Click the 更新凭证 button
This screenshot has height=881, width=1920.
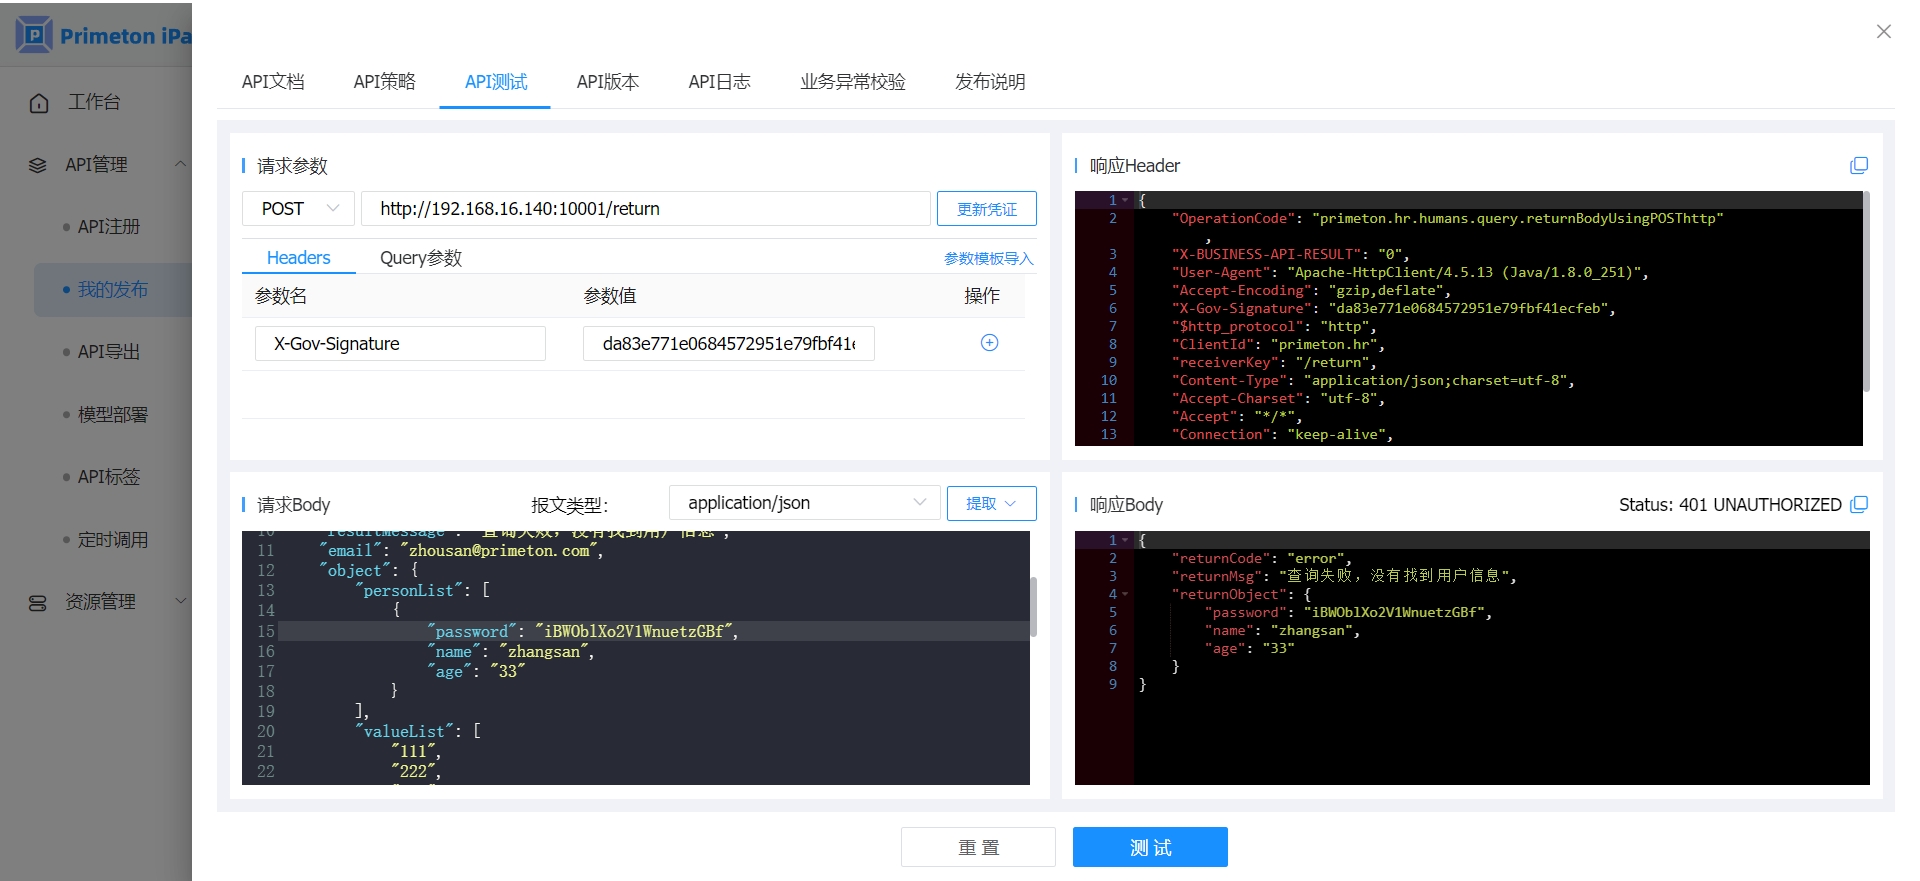coord(986,208)
